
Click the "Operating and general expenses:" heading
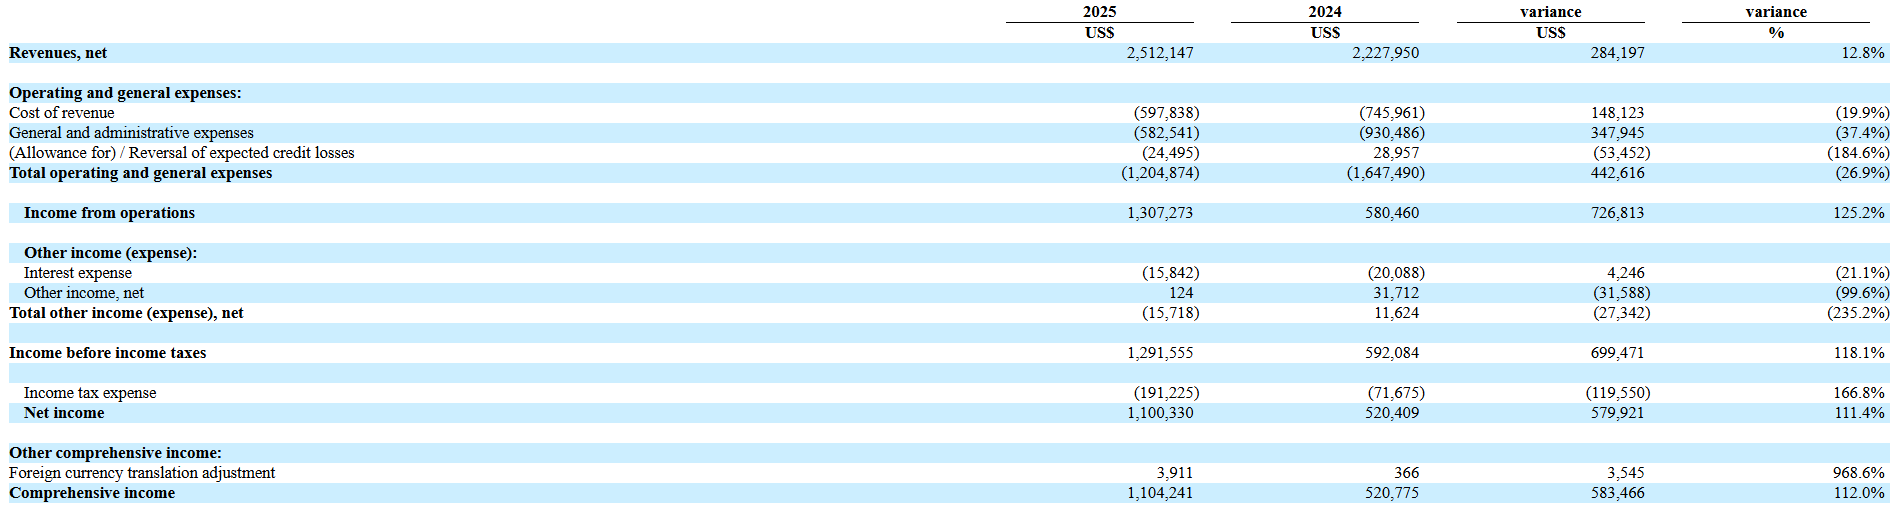pyautogui.click(x=125, y=93)
